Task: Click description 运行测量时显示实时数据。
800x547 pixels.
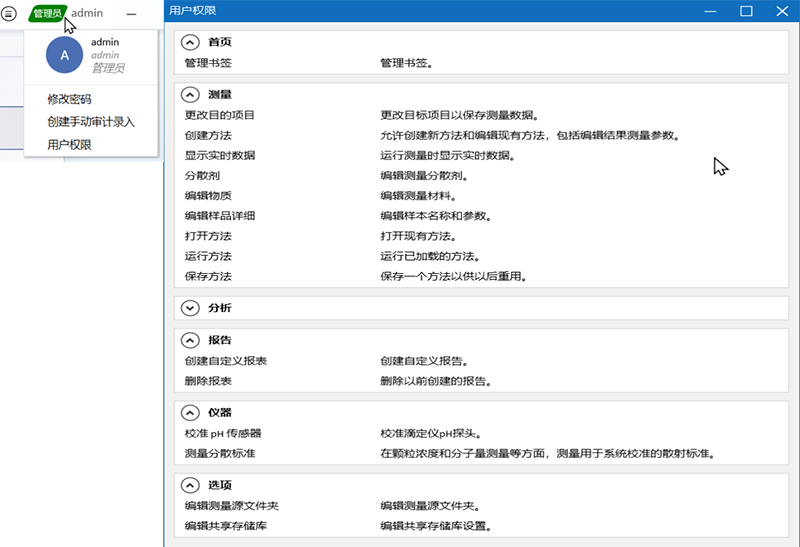Action: click(448, 156)
